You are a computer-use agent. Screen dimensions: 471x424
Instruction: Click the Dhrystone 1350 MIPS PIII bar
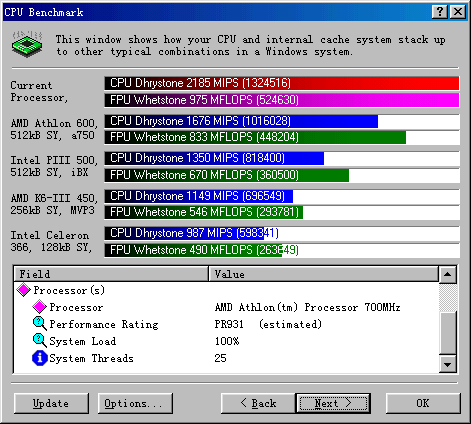214,158
